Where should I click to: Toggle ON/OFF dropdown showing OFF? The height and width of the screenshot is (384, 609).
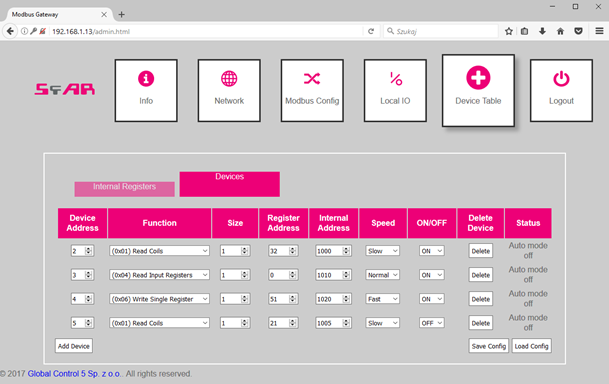pyautogui.click(x=432, y=323)
